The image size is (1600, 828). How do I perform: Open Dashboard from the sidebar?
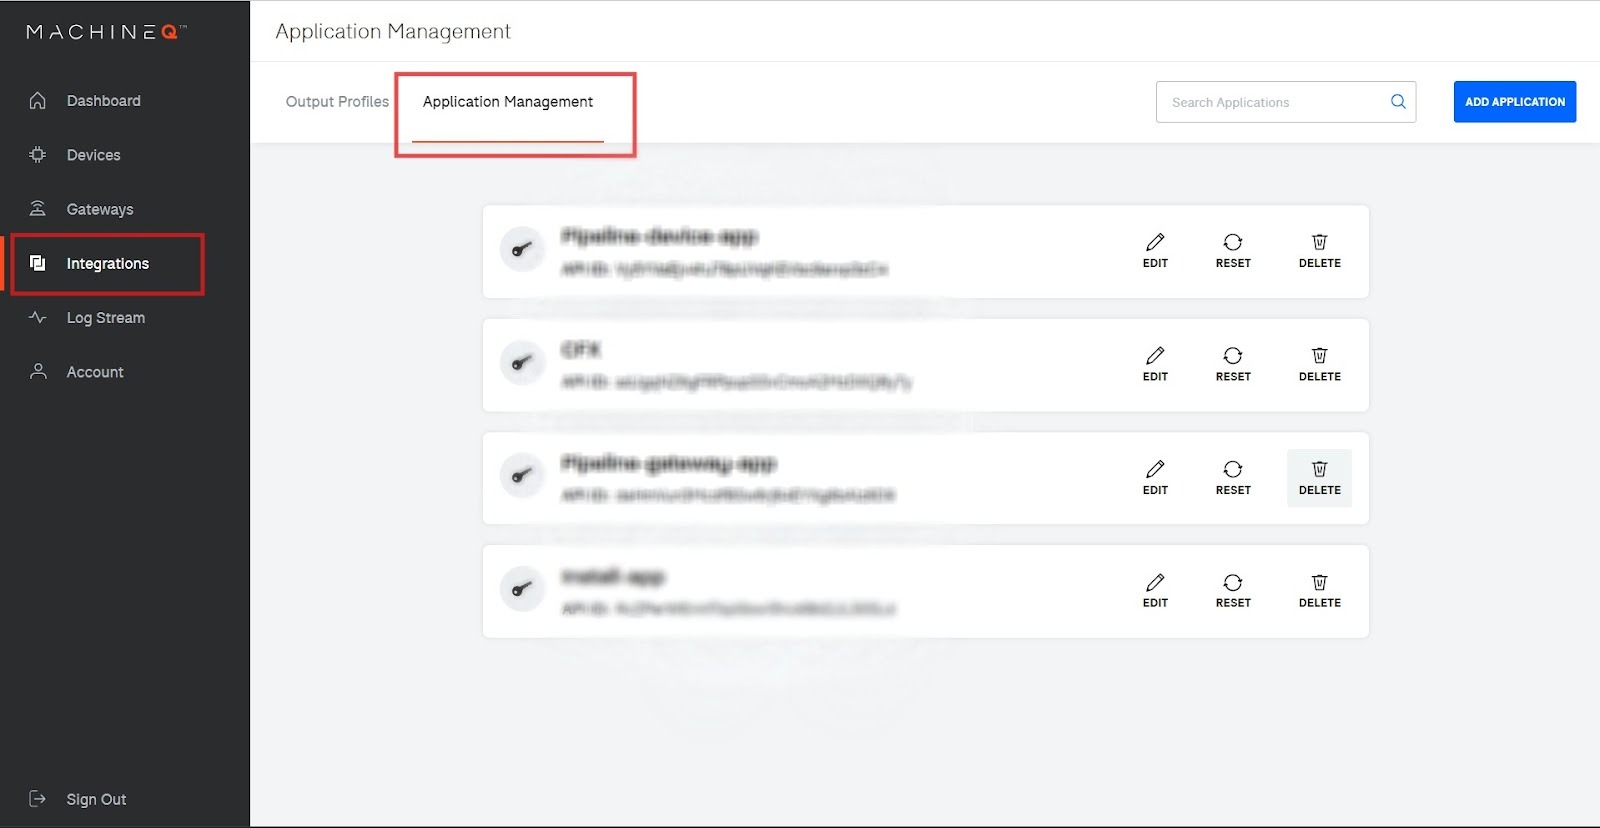(103, 101)
